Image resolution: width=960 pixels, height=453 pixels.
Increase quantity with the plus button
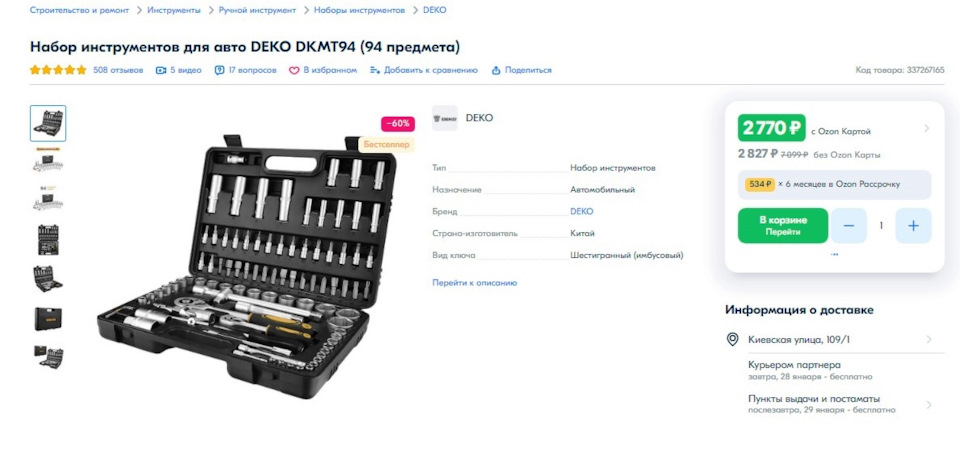(x=913, y=226)
